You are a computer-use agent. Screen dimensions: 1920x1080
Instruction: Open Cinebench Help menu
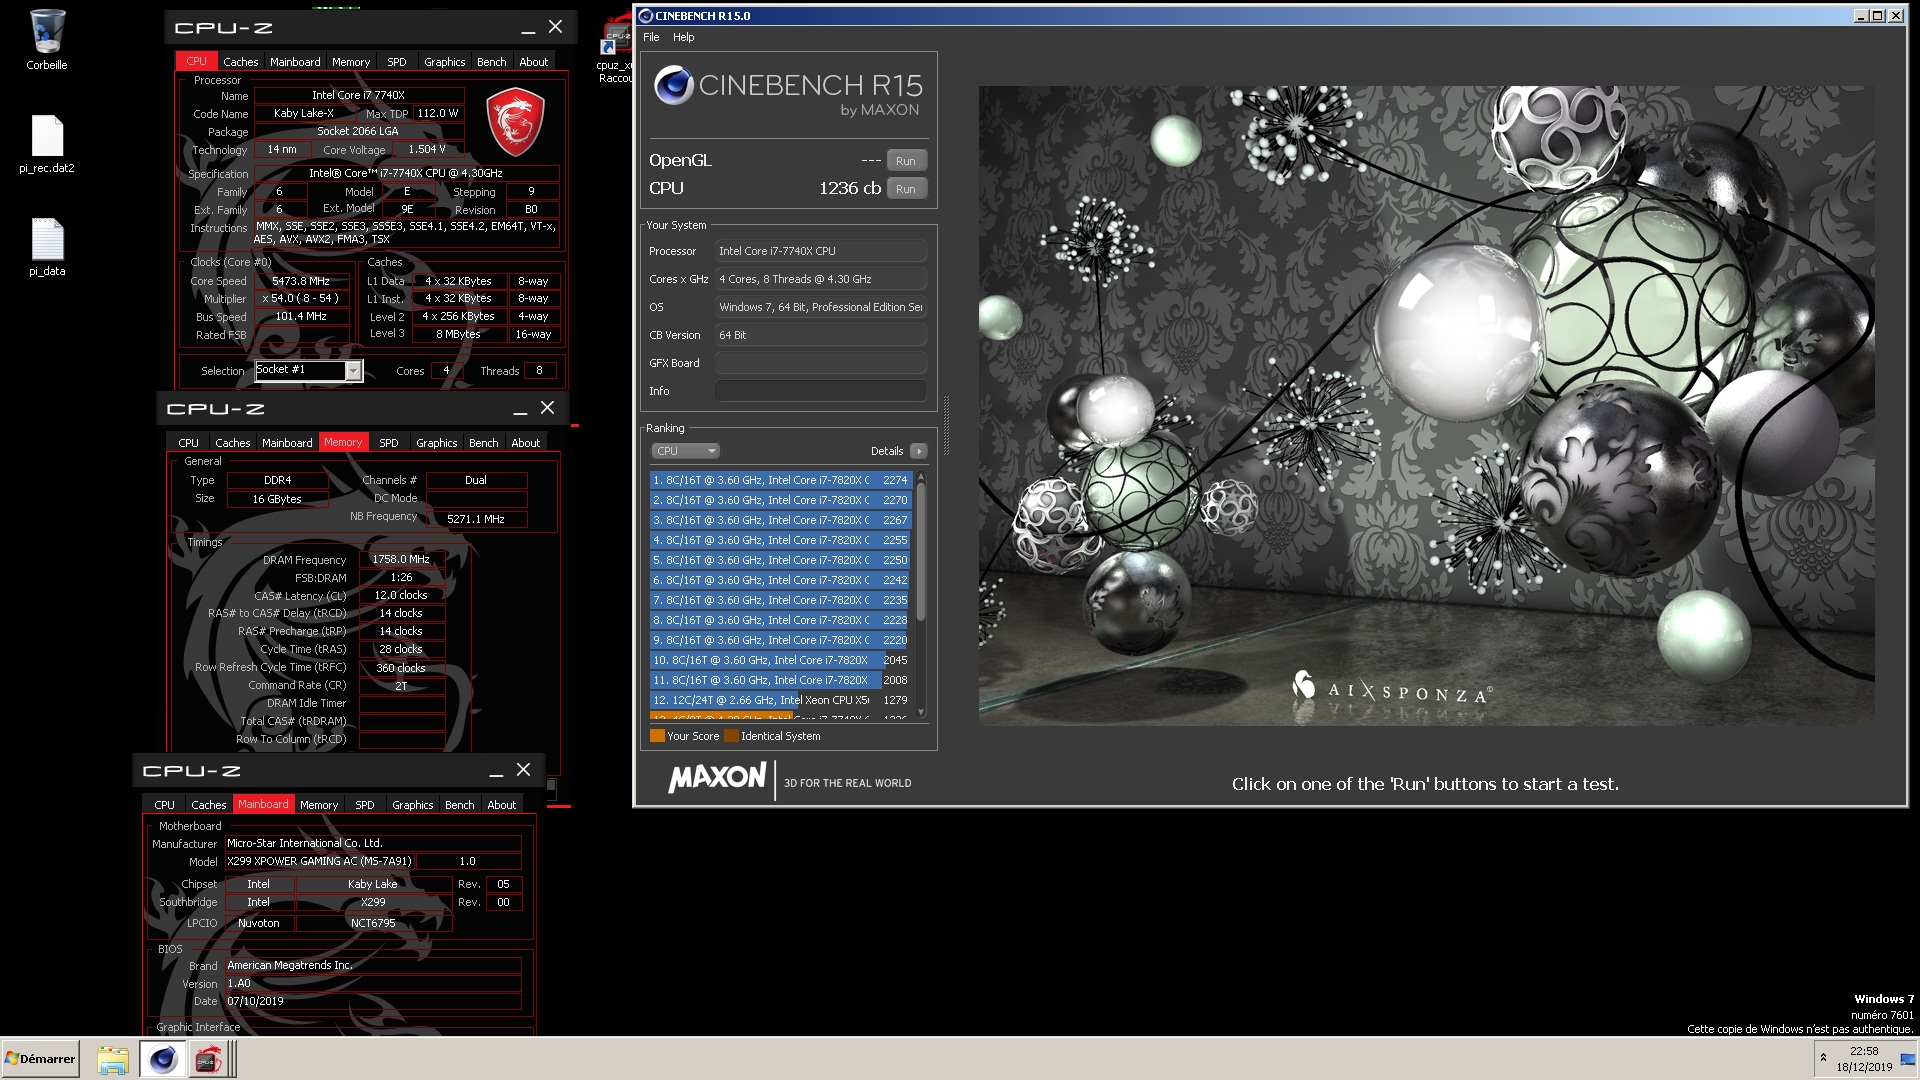[684, 37]
